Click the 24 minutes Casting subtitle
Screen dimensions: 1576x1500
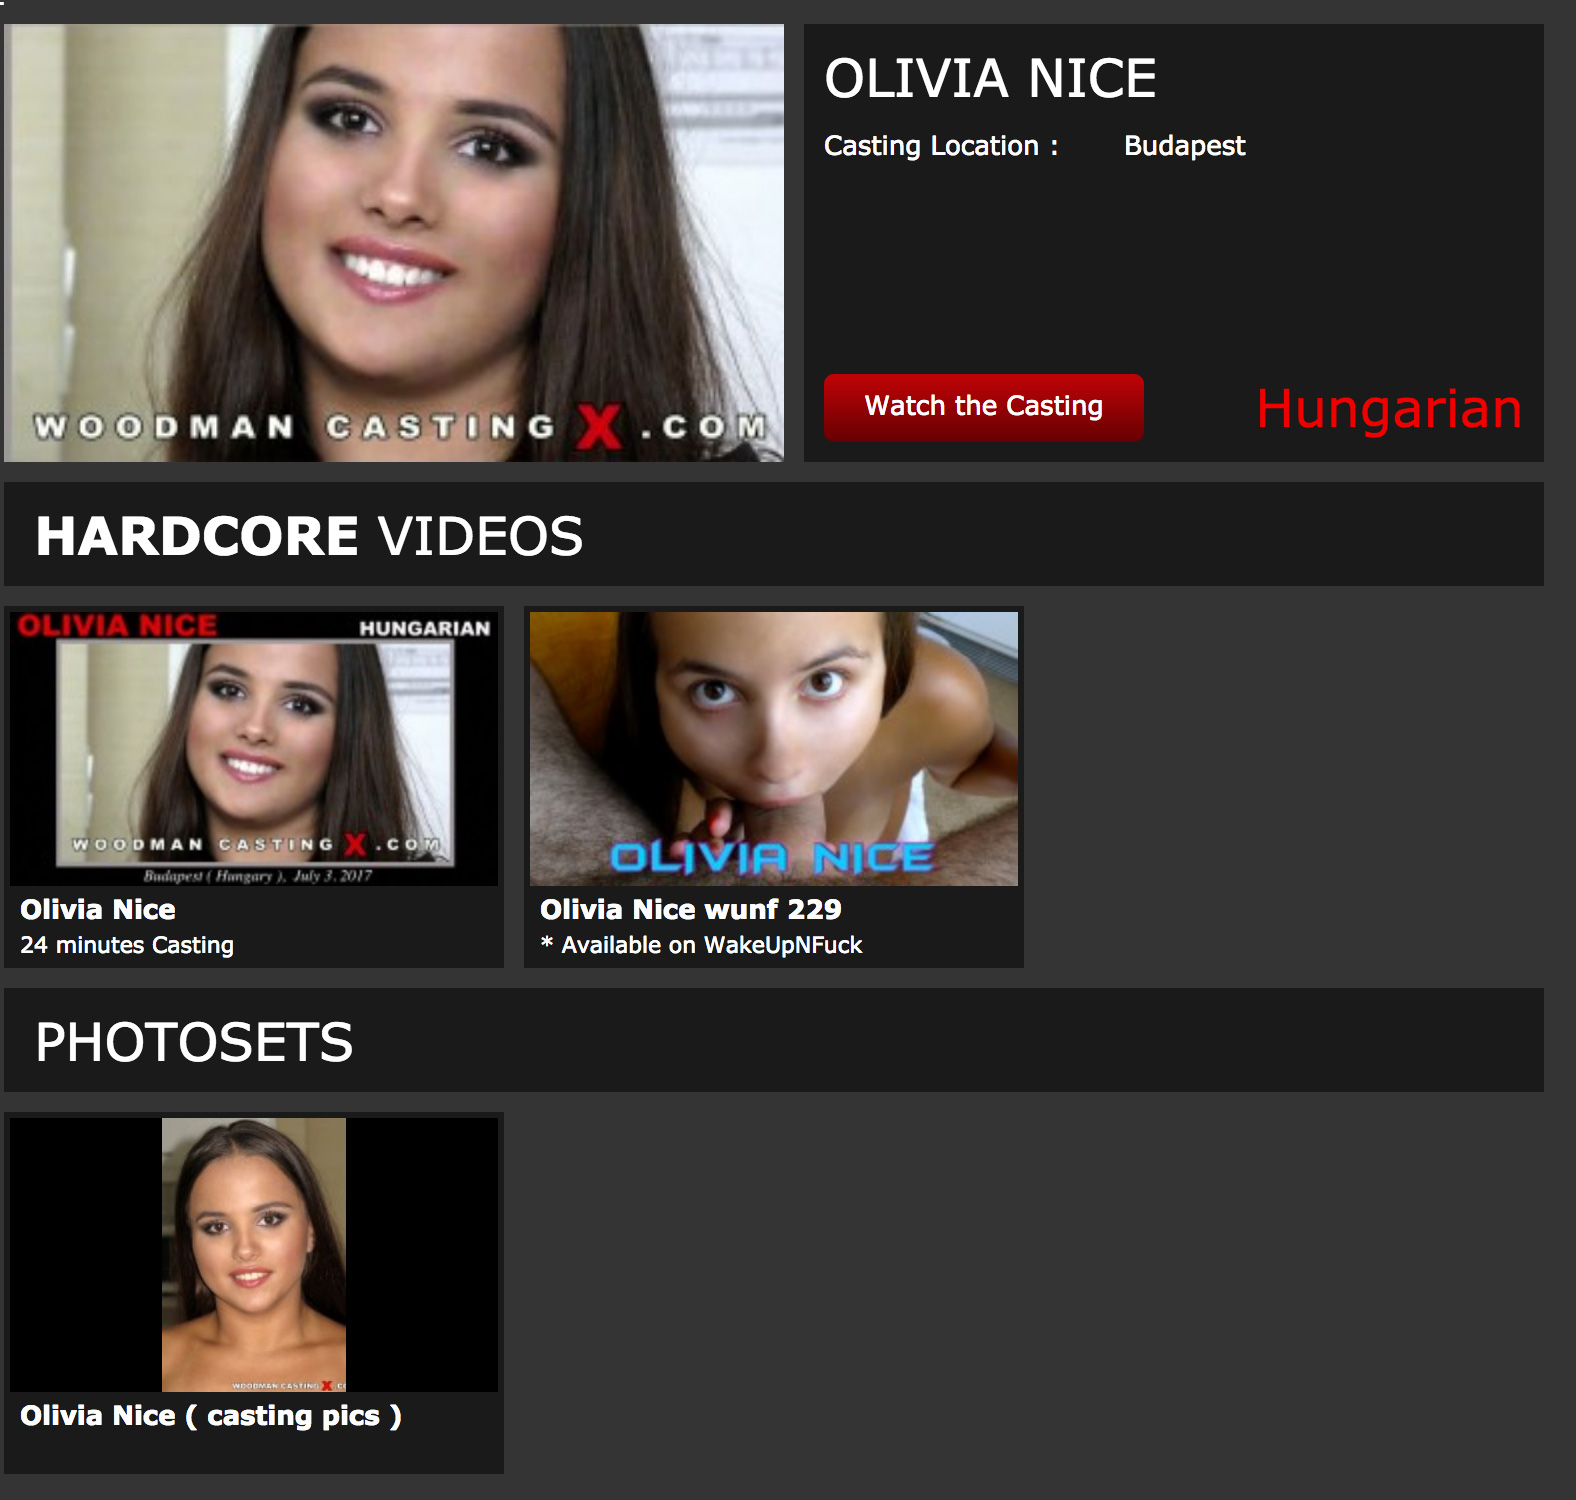point(127,945)
